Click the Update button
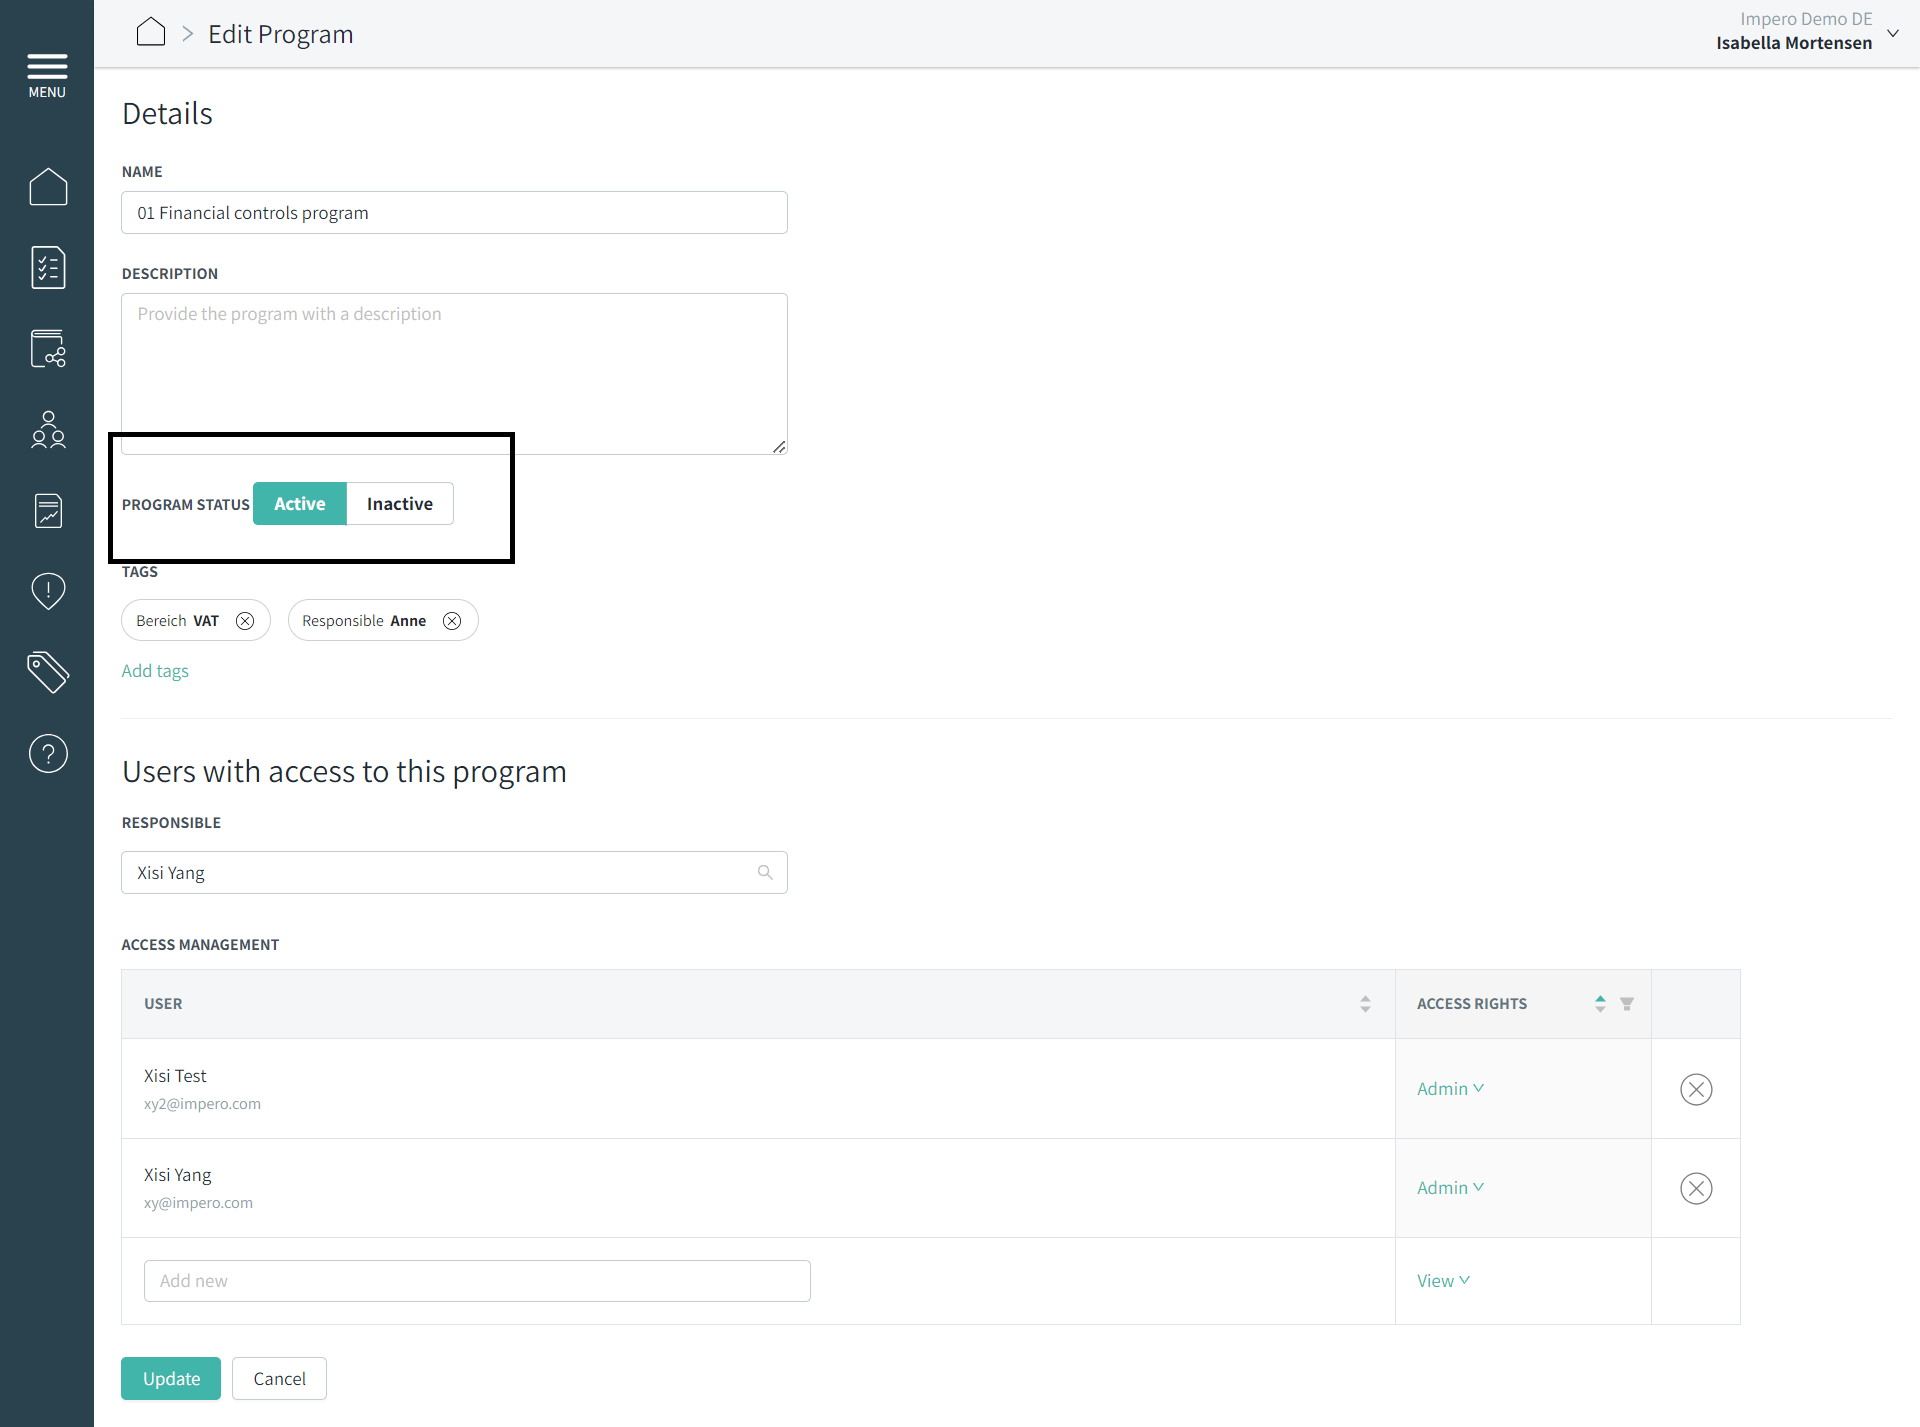The width and height of the screenshot is (1920, 1427). [x=171, y=1378]
